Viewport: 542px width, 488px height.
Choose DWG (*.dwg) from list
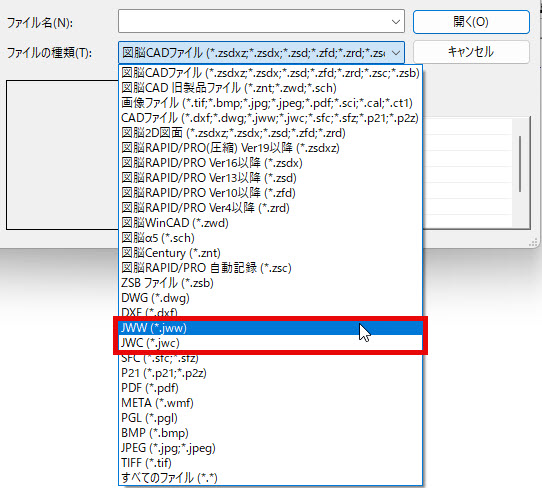[x=270, y=298]
